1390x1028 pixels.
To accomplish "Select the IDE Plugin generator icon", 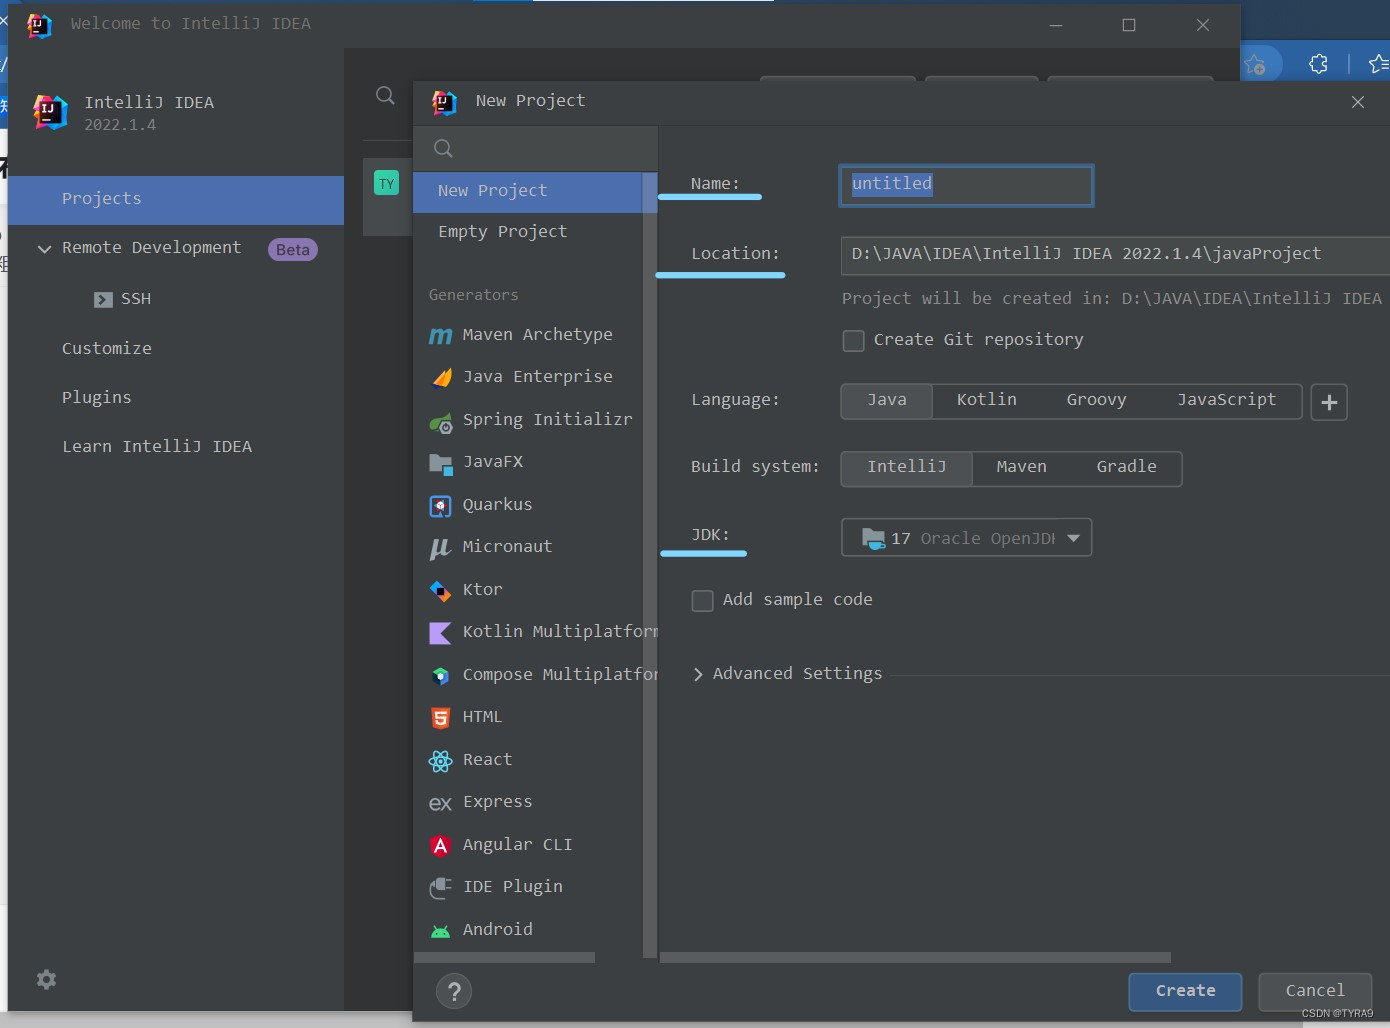I will pyautogui.click(x=440, y=888).
